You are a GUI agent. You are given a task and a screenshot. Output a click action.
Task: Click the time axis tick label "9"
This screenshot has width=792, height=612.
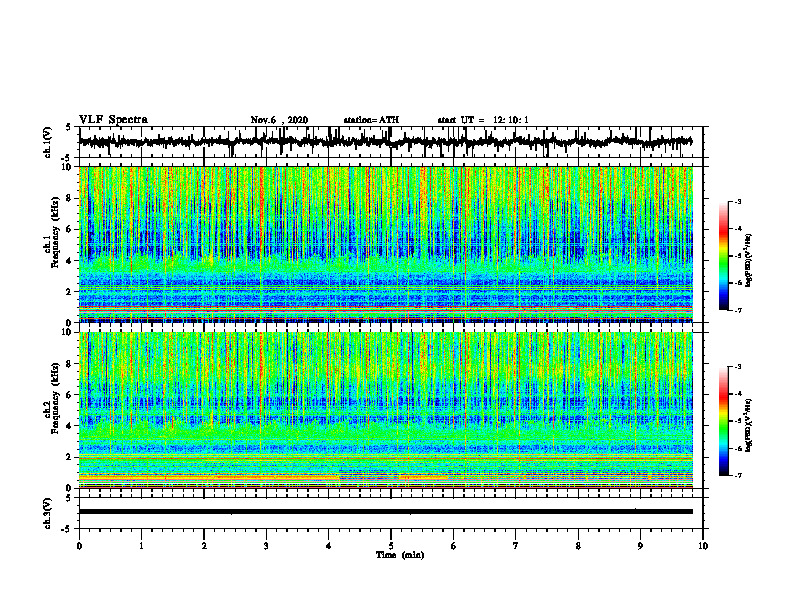[640, 546]
